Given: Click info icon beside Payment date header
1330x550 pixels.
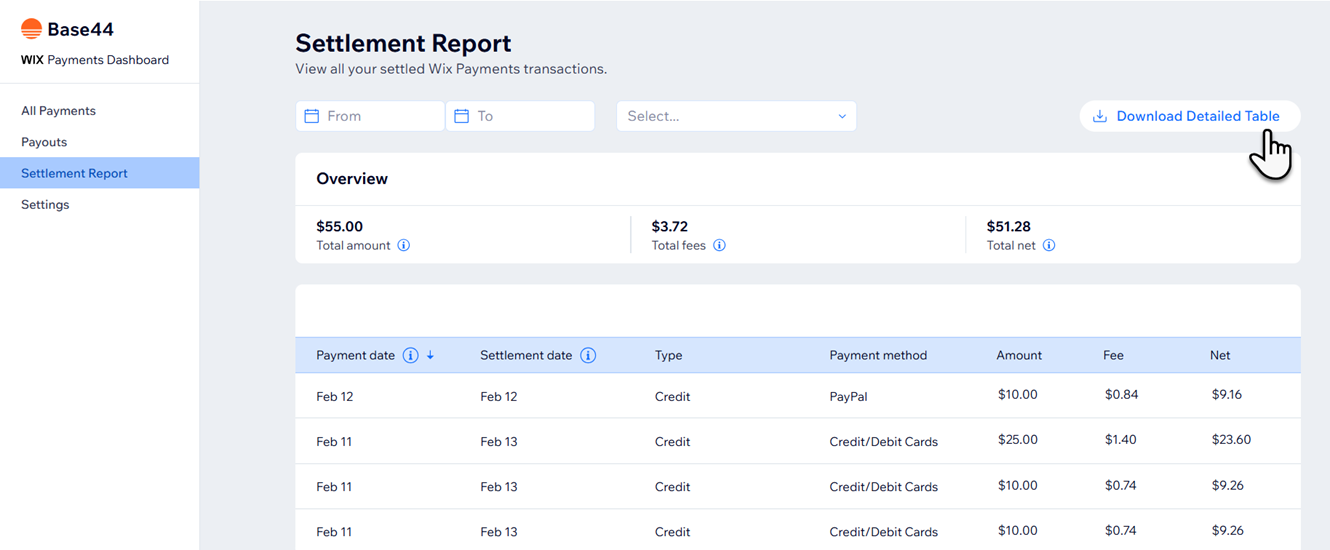Looking at the screenshot, I should (410, 355).
